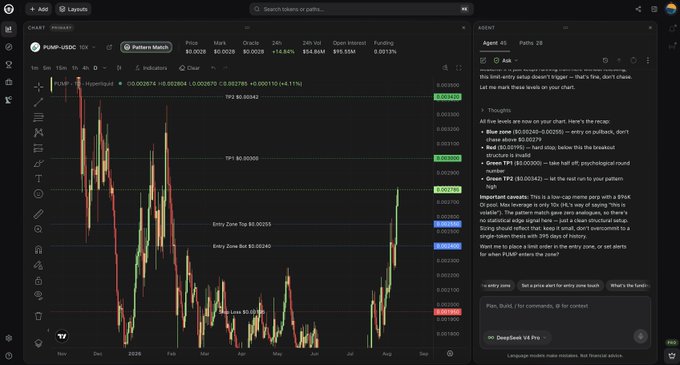The width and height of the screenshot is (680, 365).
Task: Open the compass explore page in sidebar
Action: pyautogui.click(x=9, y=47)
